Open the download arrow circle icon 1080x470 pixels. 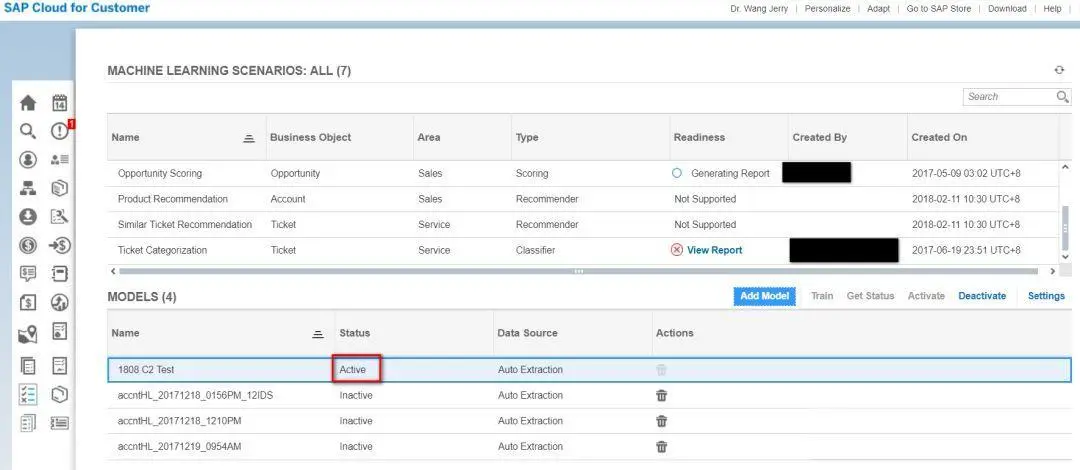tap(28, 216)
